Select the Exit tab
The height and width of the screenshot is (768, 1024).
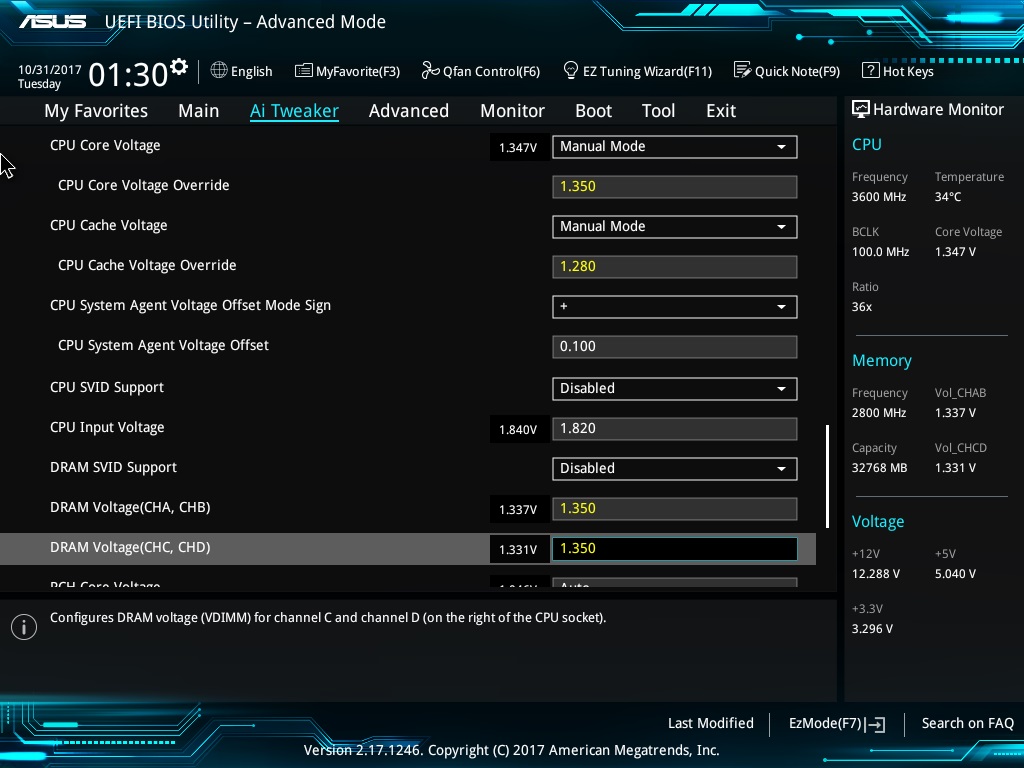[721, 111]
